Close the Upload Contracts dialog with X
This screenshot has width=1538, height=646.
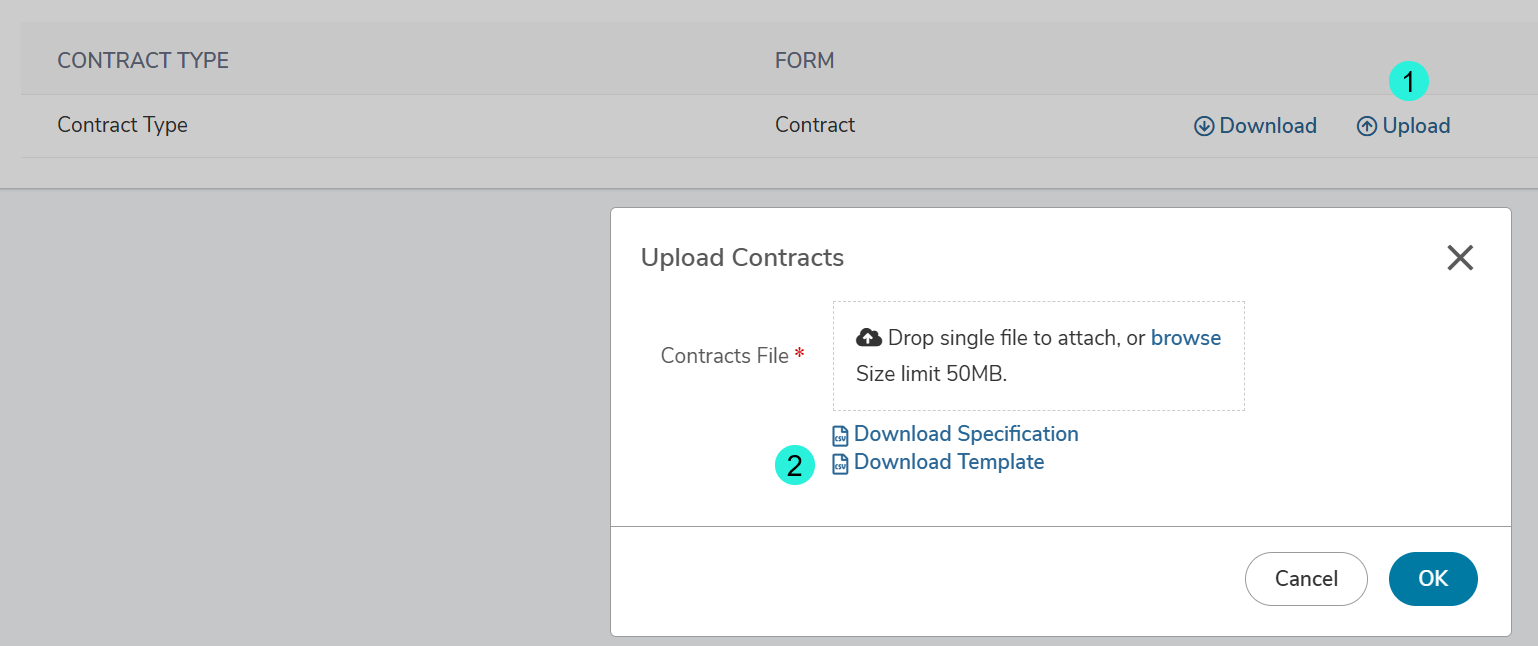tap(1460, 258)
